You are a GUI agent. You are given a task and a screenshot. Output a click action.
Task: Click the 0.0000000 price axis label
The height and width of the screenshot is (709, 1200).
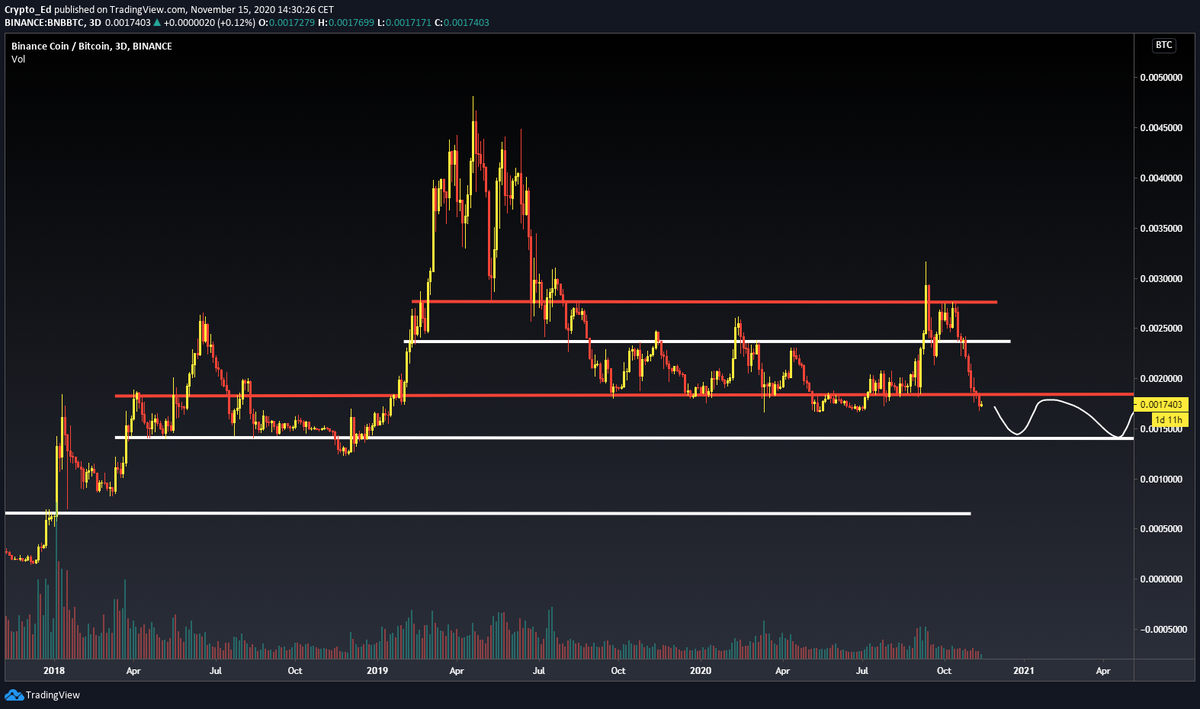pos(1163,580)
